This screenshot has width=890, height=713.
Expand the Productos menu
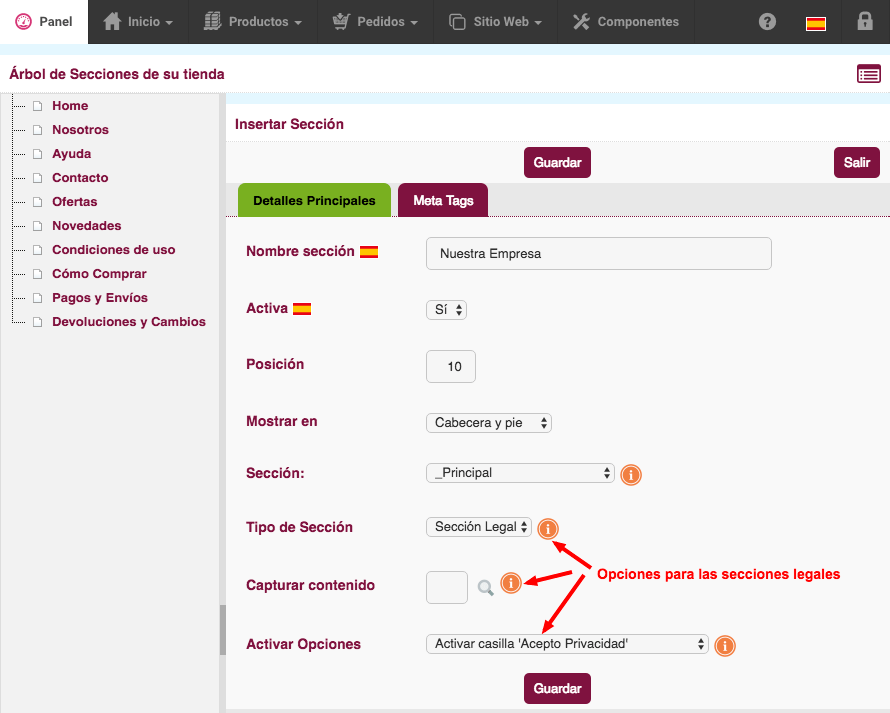tap(253, 22)
